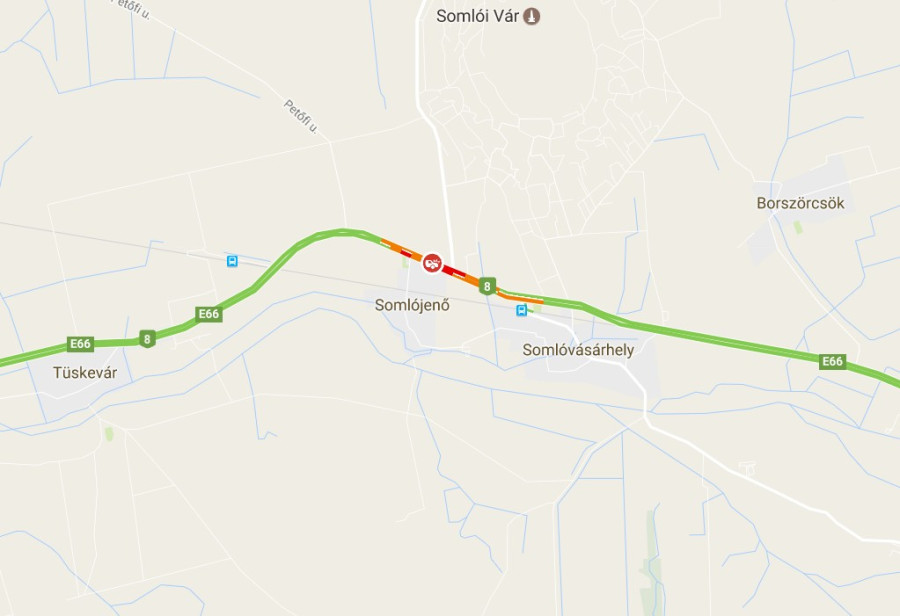Click the red car accident incident icon
This screenshot has width=900, height=616.
(x=432, y=263)
